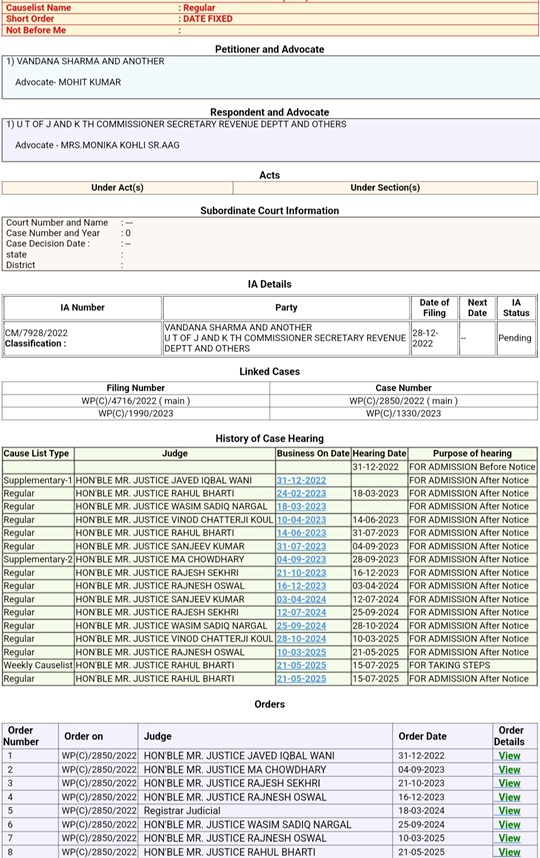Select "Advocate- MOHIT KUMAR" text

(x=68, y=82)
